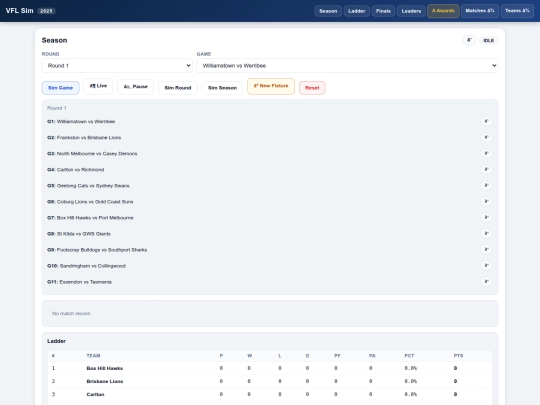The height and width of the screenshot is (405, 540).
Task: Click the VFL Sim title
Action: tap(20, 11)
